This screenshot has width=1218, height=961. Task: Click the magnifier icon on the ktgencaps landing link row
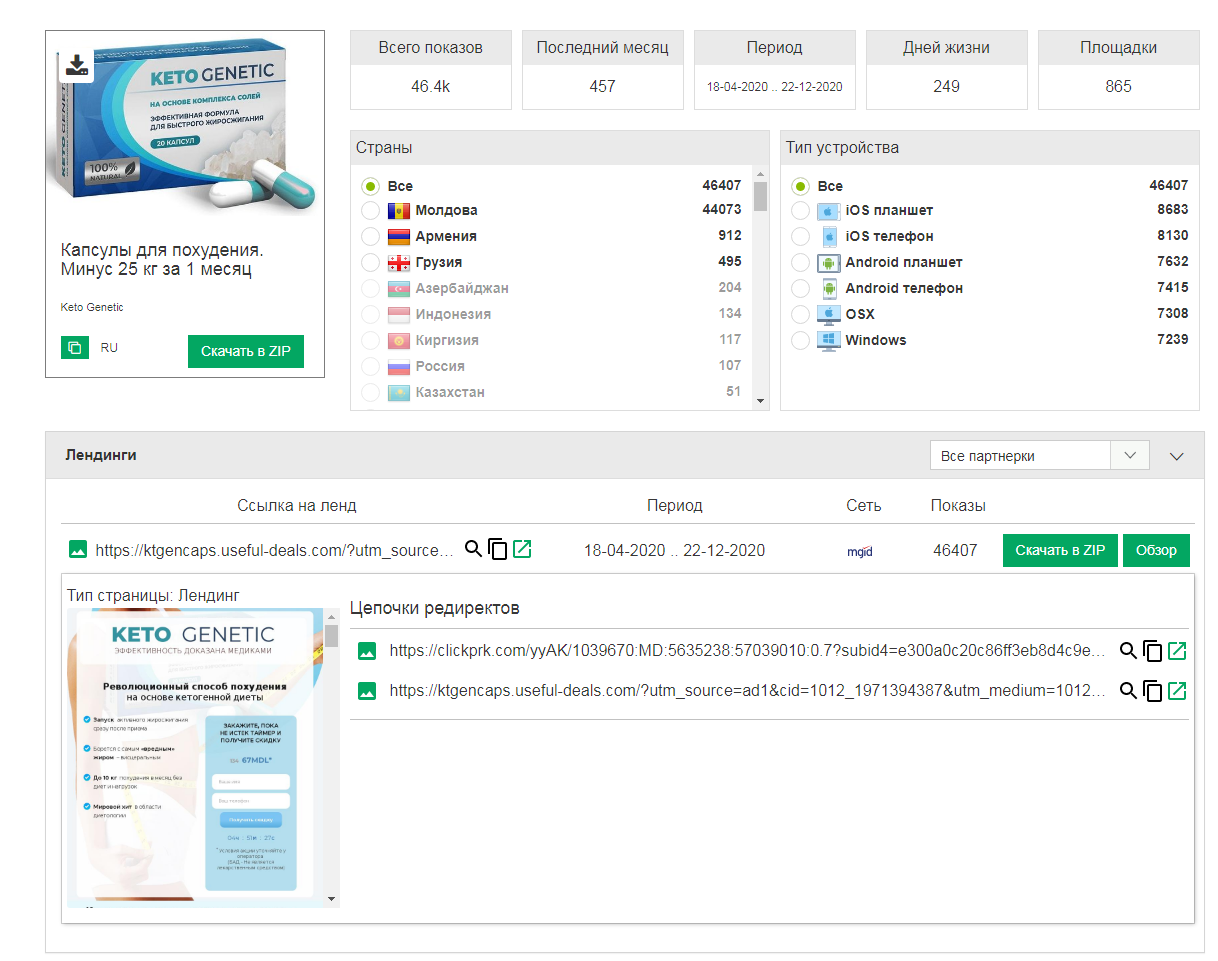474,549
